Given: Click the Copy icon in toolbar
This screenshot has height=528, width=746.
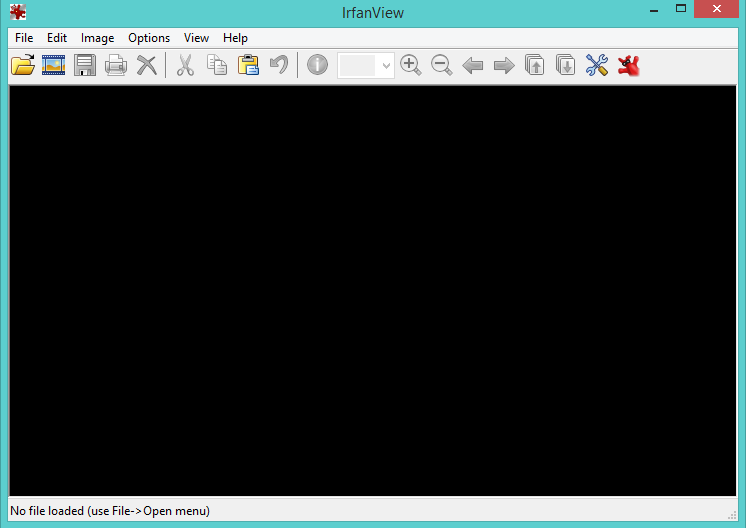Looking at the screenshot, I should point(216,66).
